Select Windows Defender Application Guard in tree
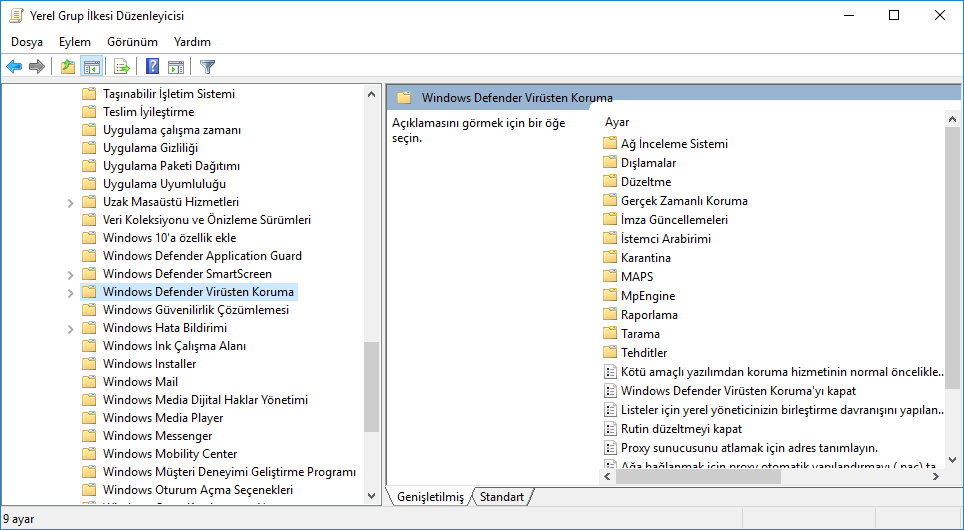Image resolution: width=964 pixels, height=530 pixels. (202, 256)
